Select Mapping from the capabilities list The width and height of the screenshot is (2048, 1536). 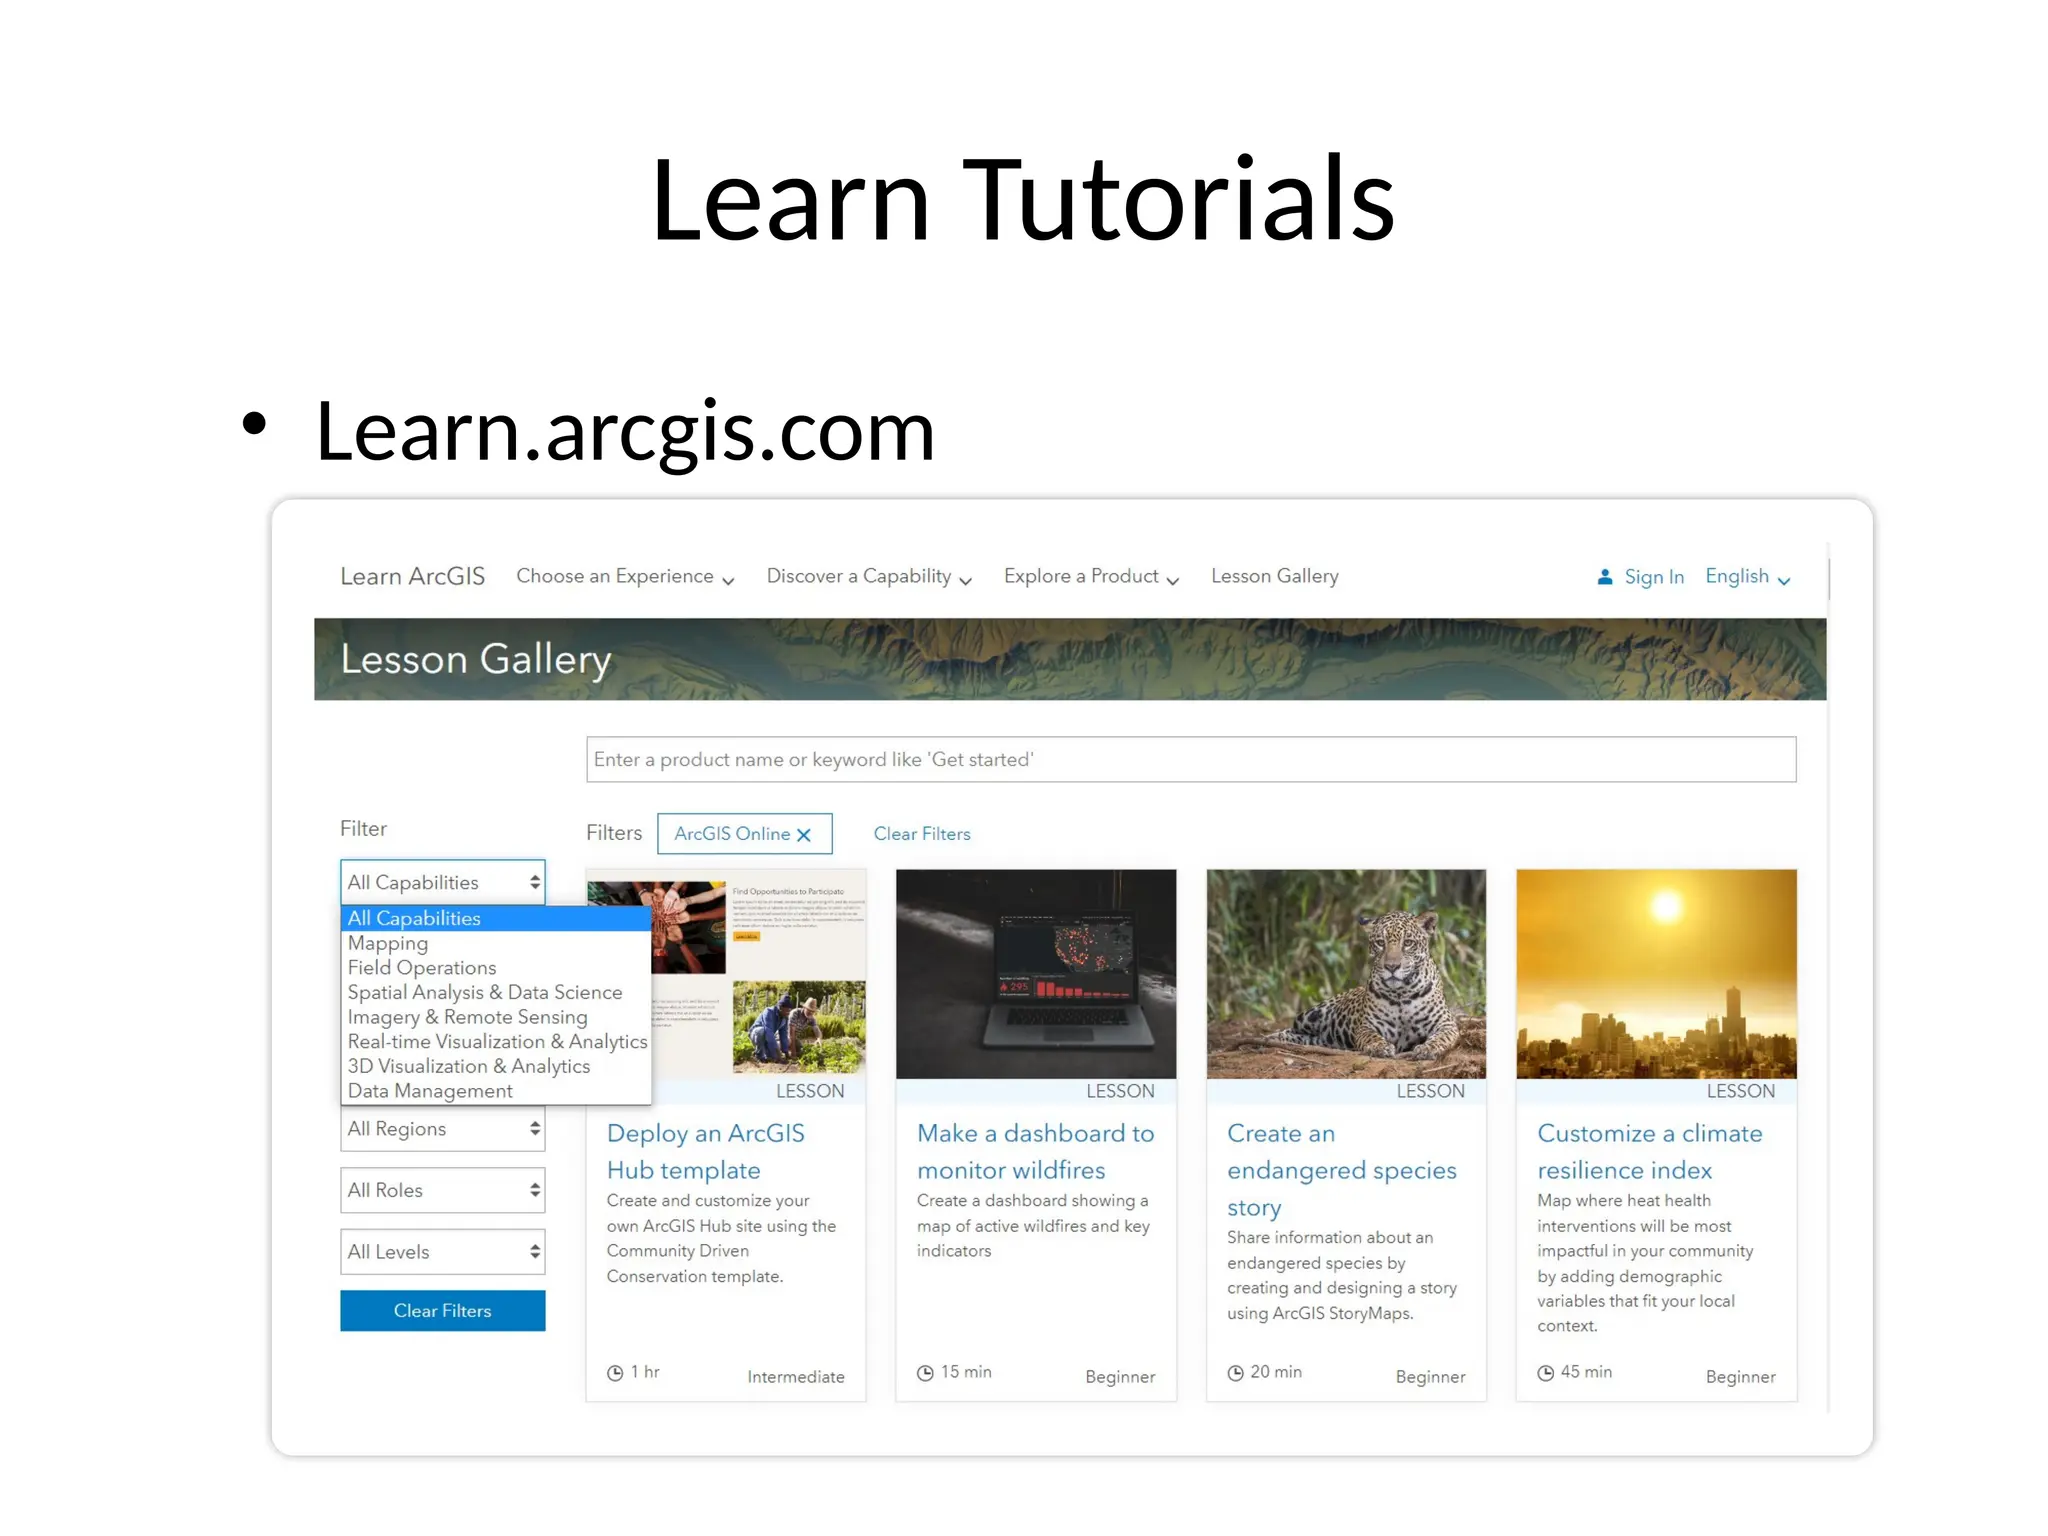(496, 943)
